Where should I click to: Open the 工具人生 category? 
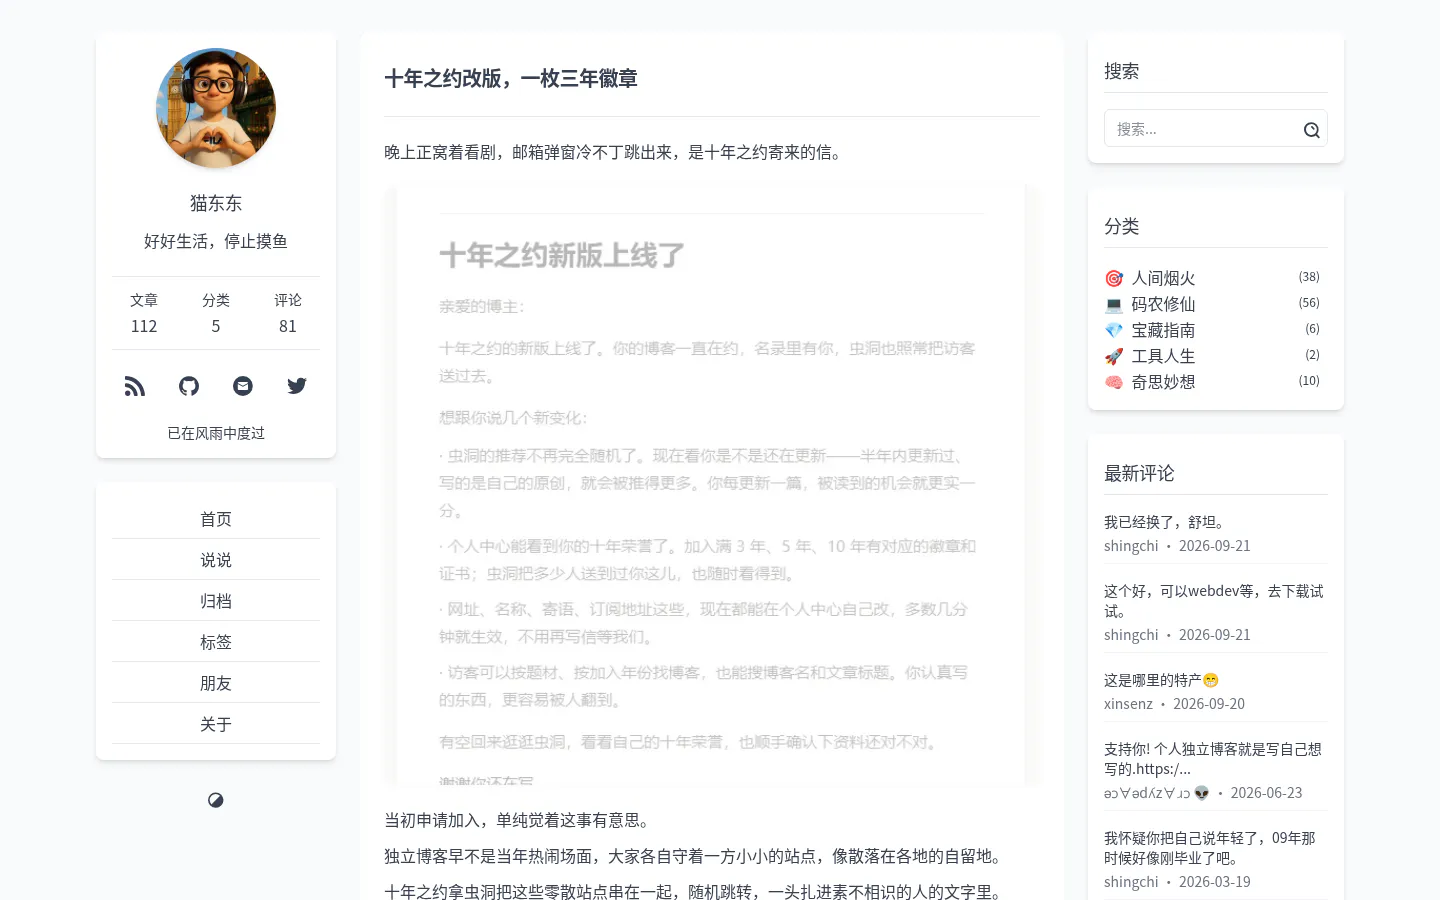[x=1163, y=356]
